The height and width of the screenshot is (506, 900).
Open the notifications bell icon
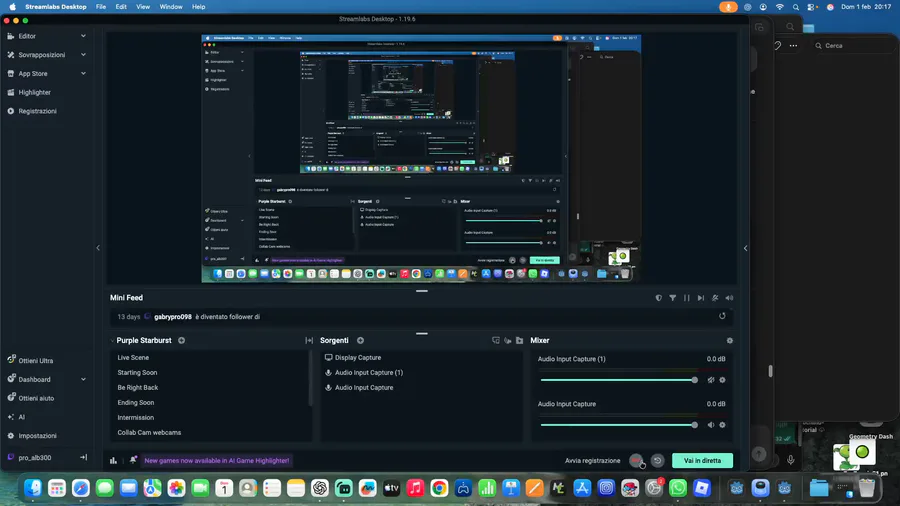[x=133, y=460]
